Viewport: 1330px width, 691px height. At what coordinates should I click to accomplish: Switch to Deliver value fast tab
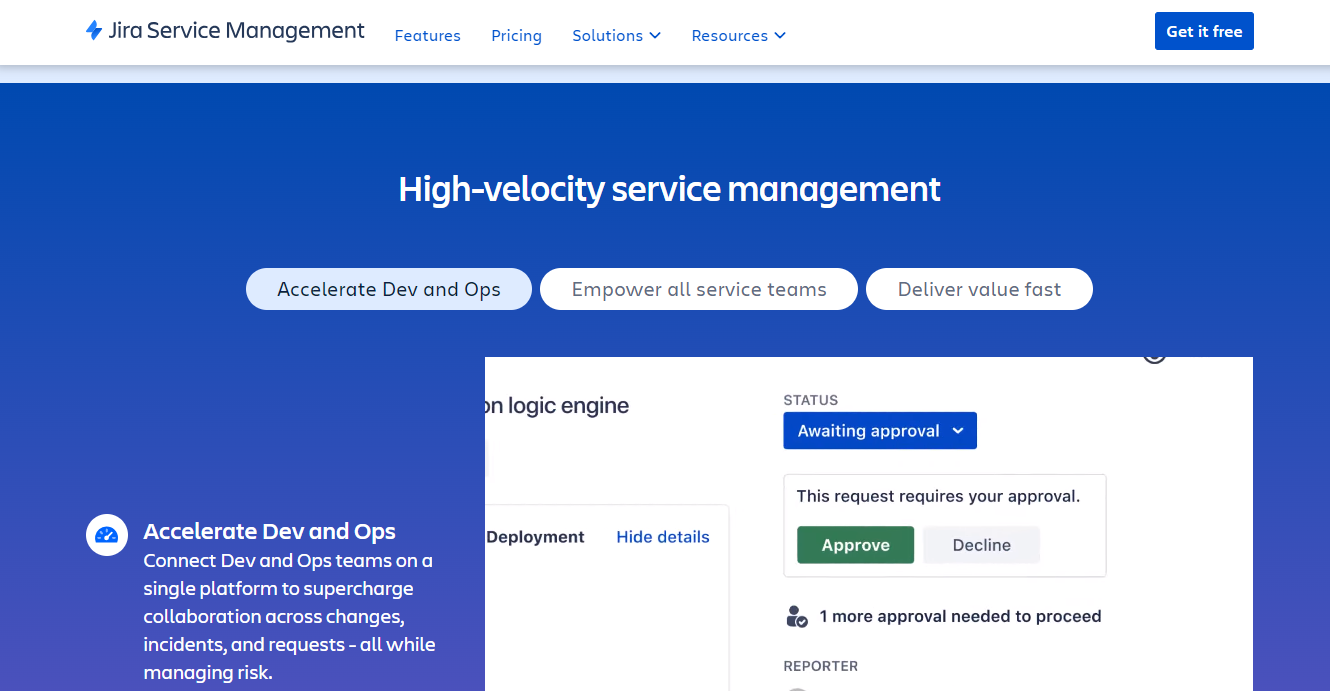[x=979, y=289]
